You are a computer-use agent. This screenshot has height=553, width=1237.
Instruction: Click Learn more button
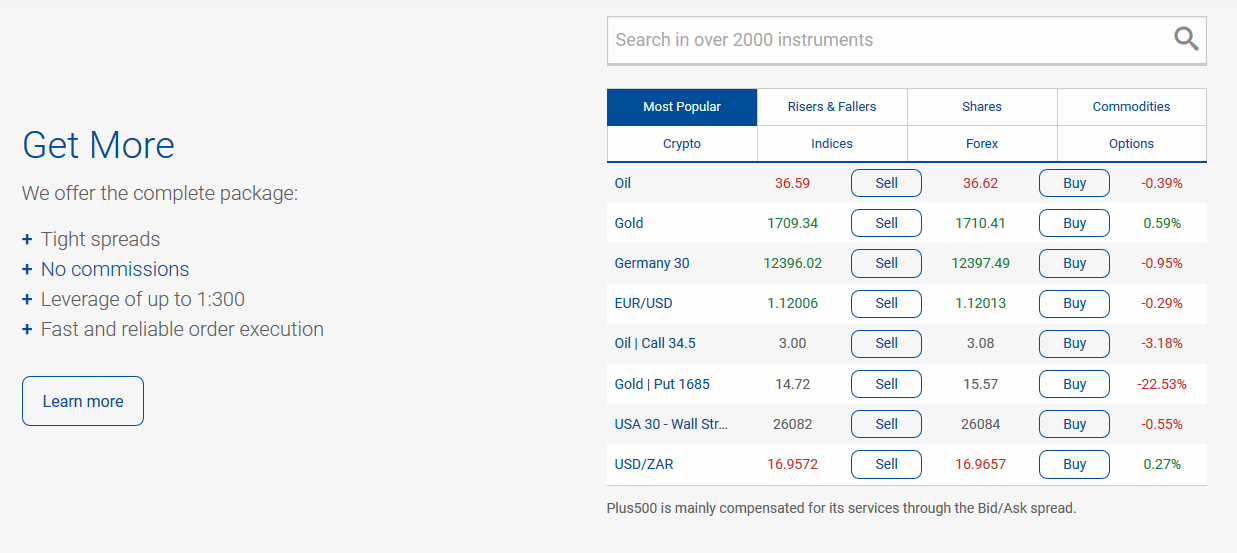tap(83, 401)
